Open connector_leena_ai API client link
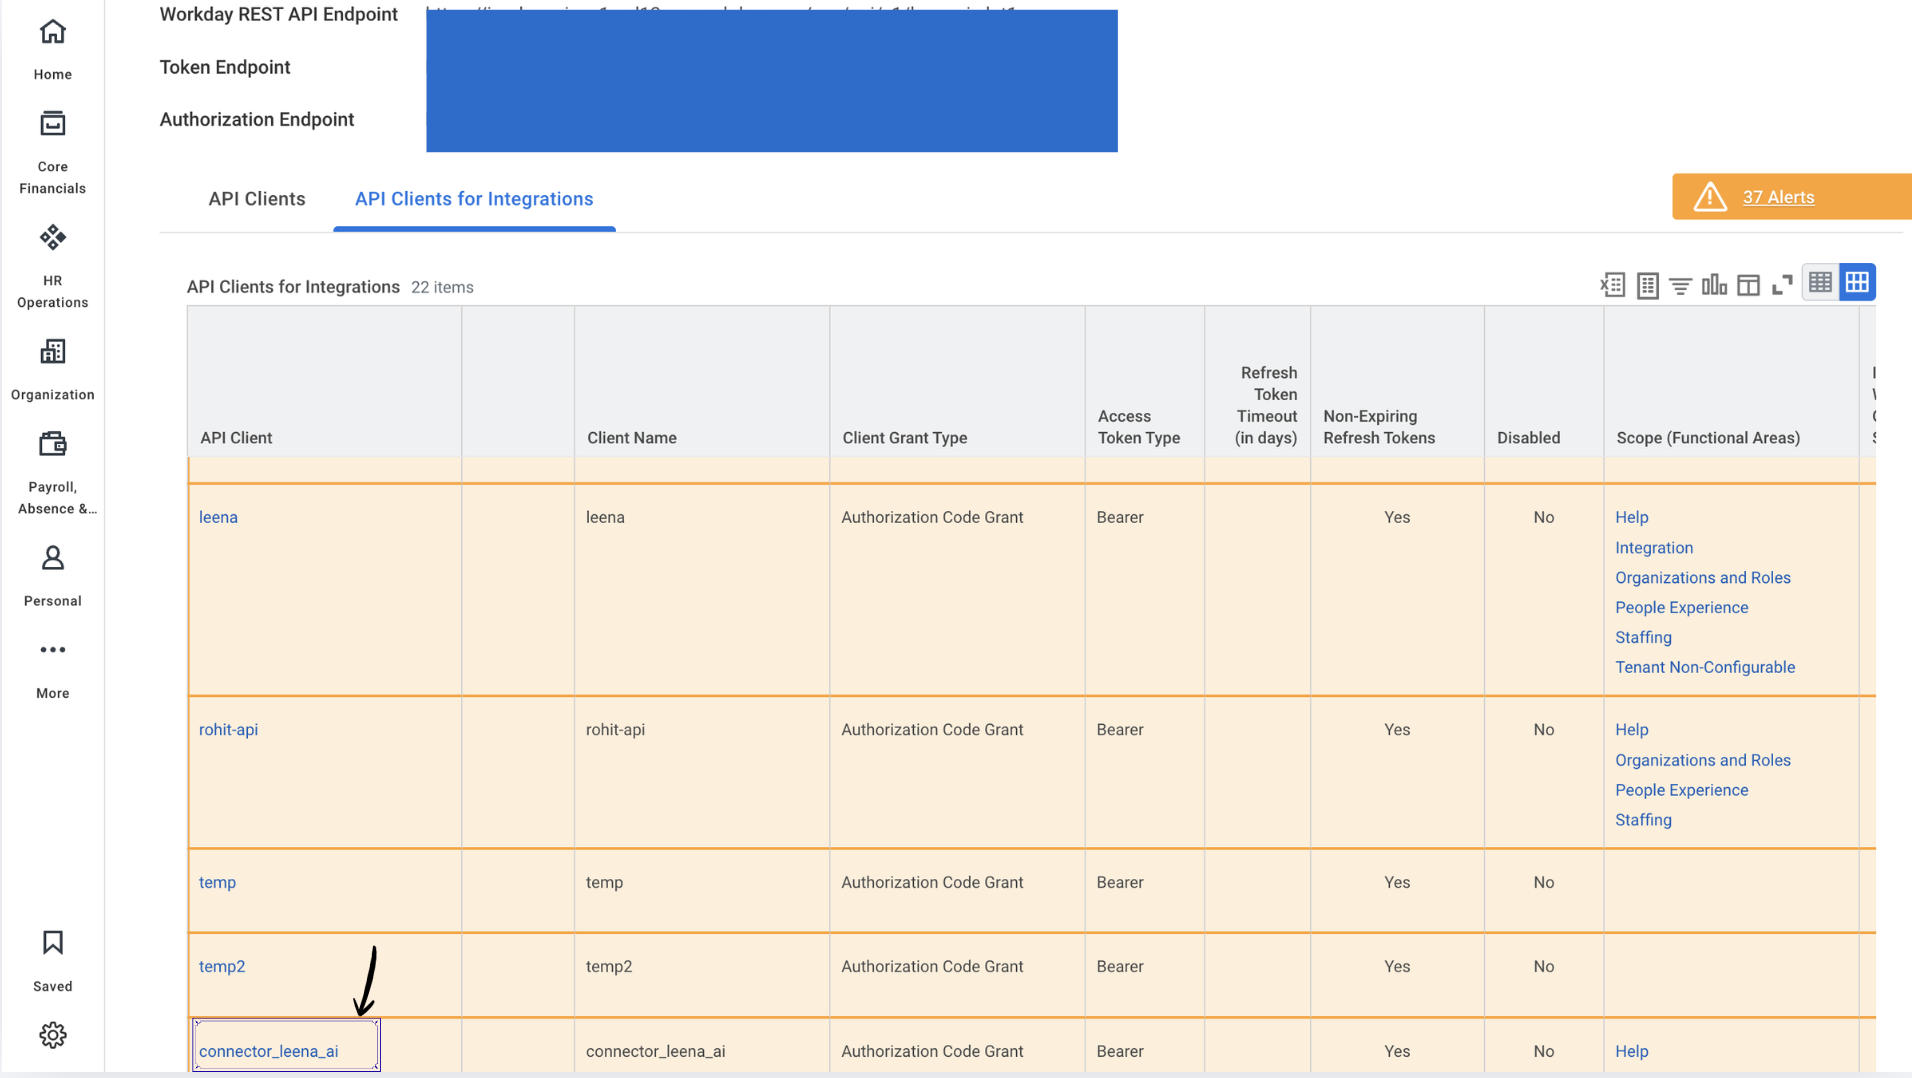 268,1051
